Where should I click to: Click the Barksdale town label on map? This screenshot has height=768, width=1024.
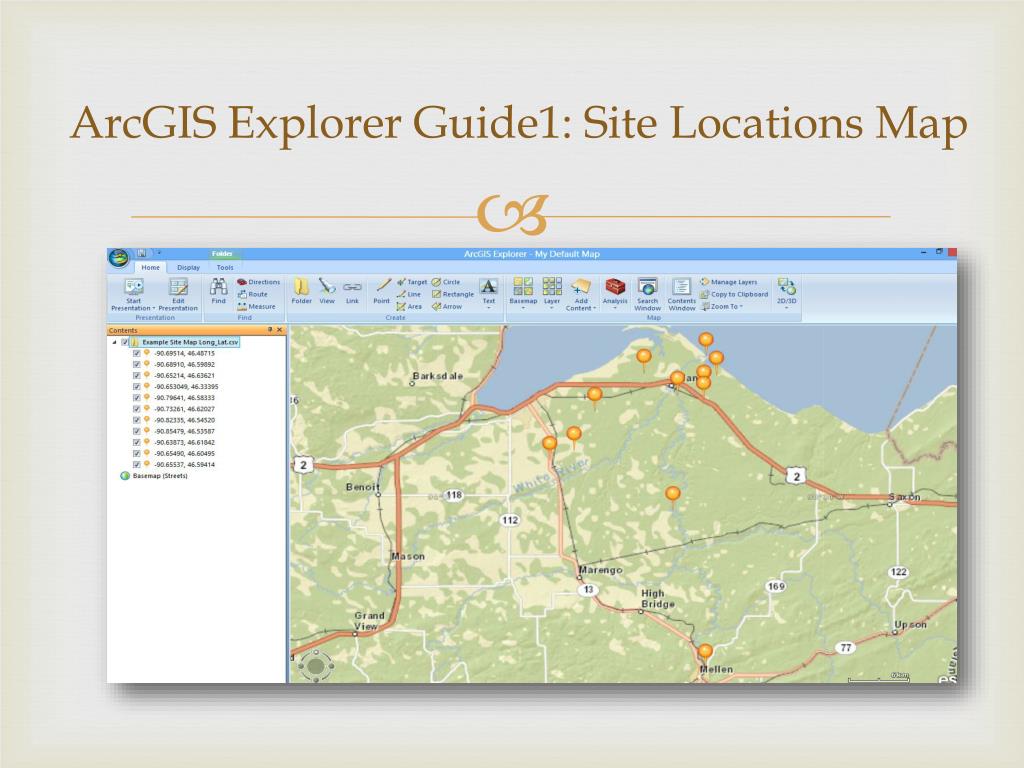(x=438, y=376)
